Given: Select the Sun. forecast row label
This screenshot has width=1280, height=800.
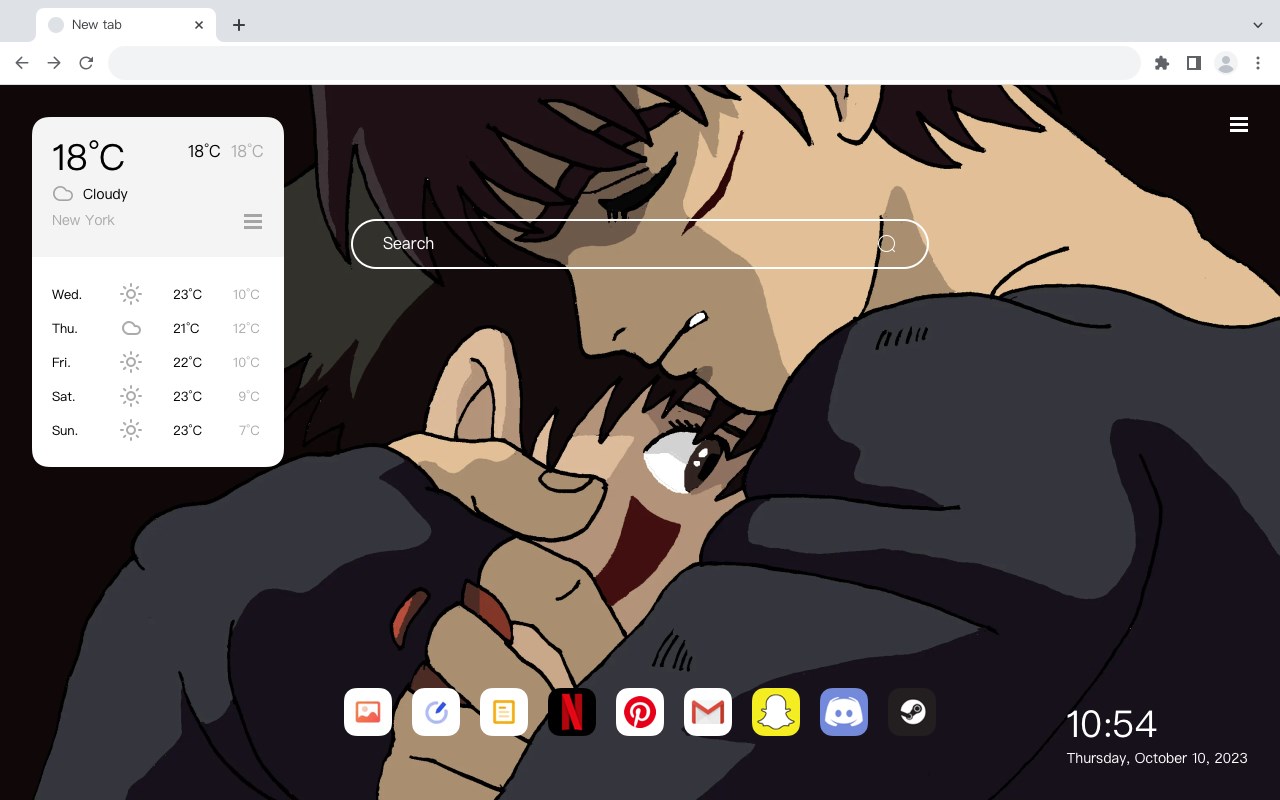Looking at the screenshot, I should (65, 430).
